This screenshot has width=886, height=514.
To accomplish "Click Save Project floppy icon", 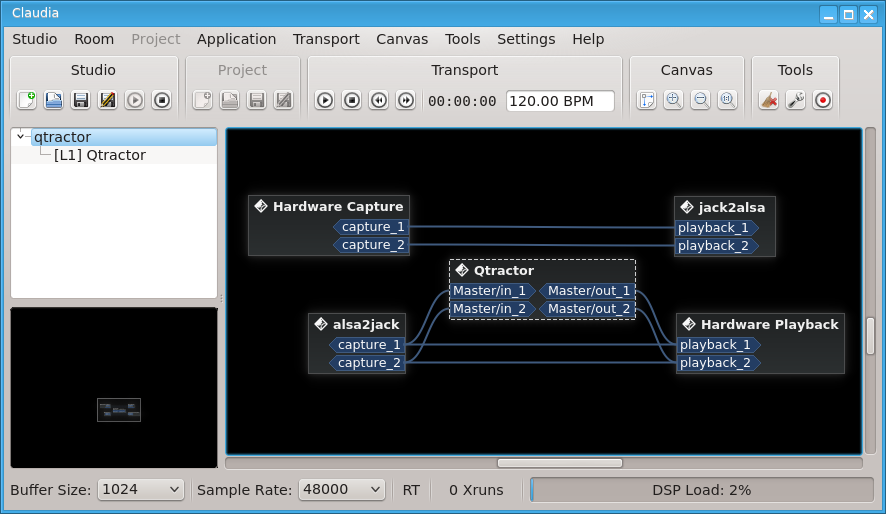I will 257,101.
